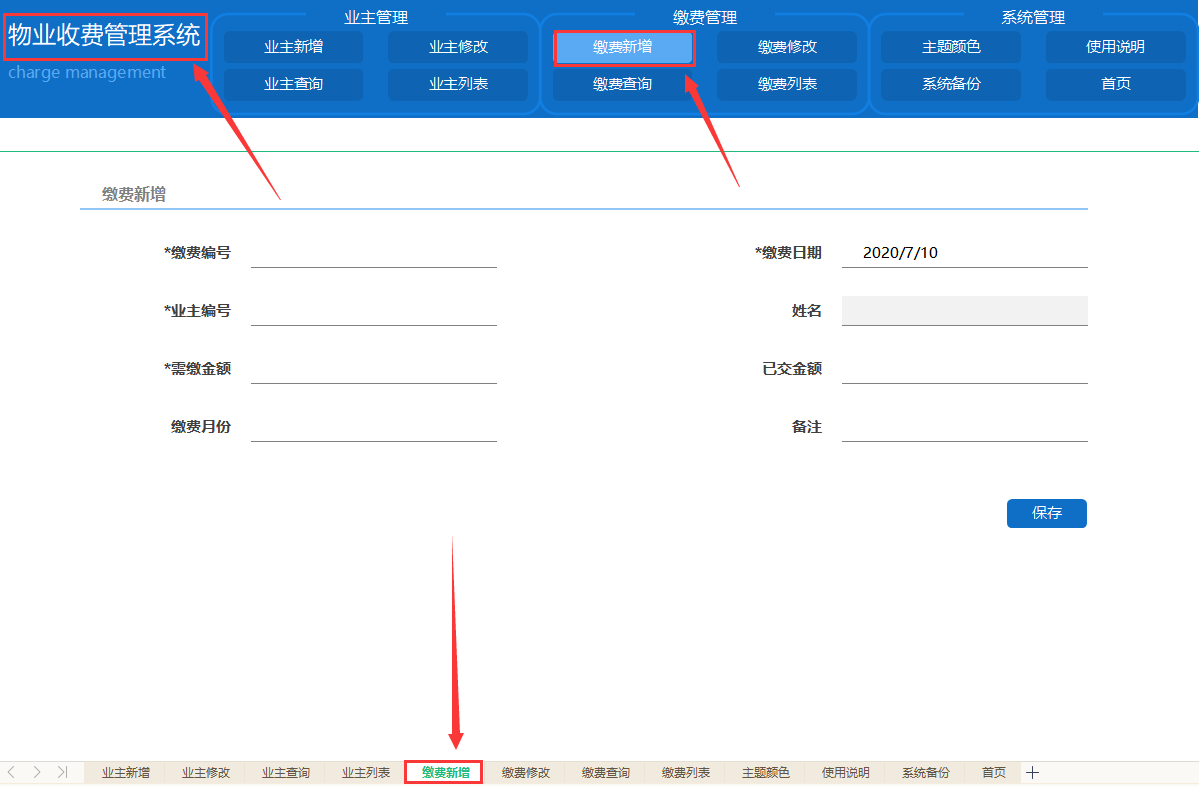The height and width of the screenshot is (786, 1199).
Task: Click the 备注 remarks input field
Action: coord(963,426)
